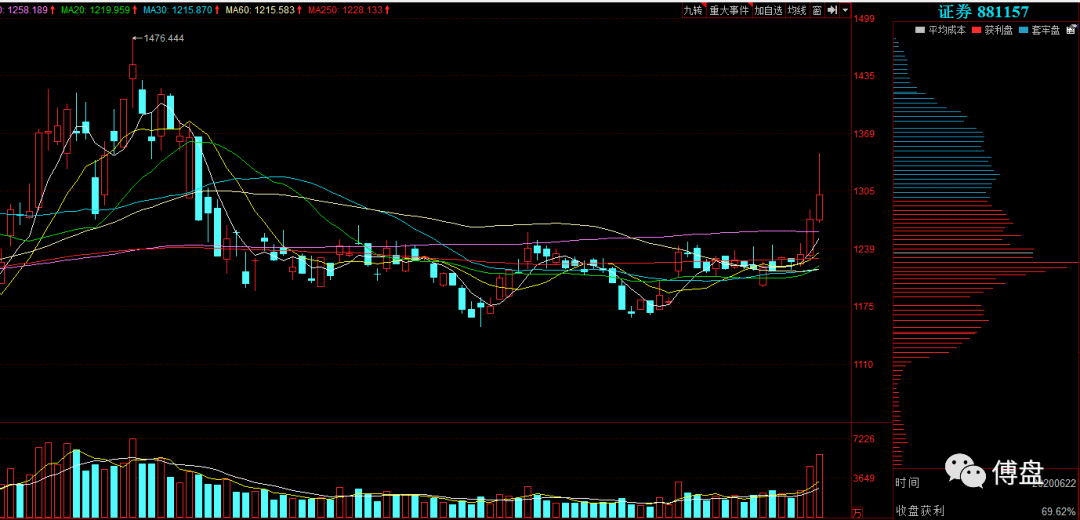Click the 证券 881157 title
The image size is (1080, 520).
point(984,11)
